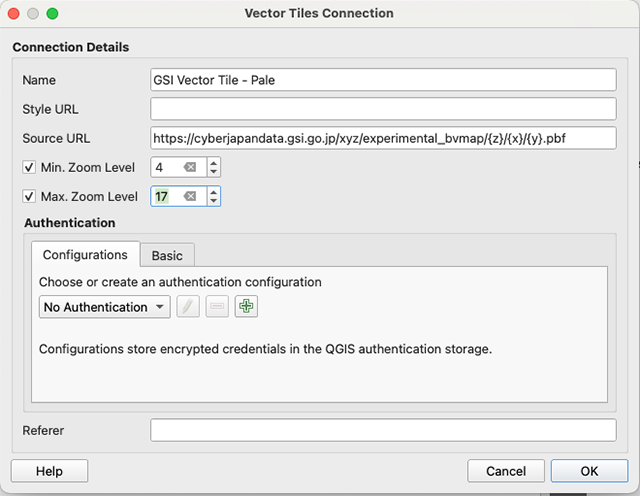Uncheck the Min. Zoom Level checkbox
Viewport: 640px width, 496px height.
[29, 167]
